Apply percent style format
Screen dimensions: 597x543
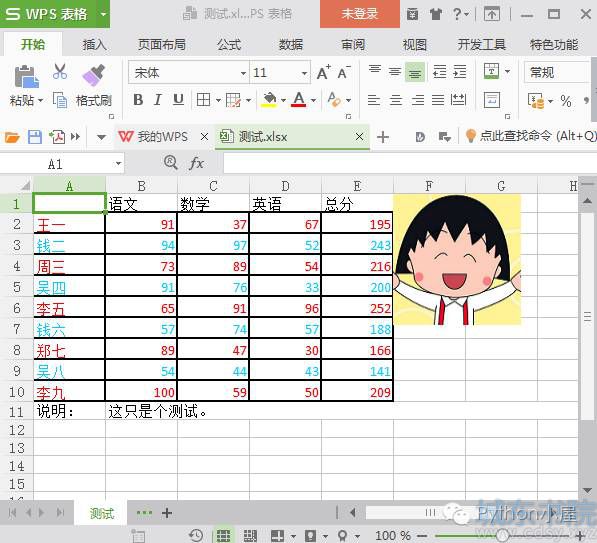click(566, 101)
